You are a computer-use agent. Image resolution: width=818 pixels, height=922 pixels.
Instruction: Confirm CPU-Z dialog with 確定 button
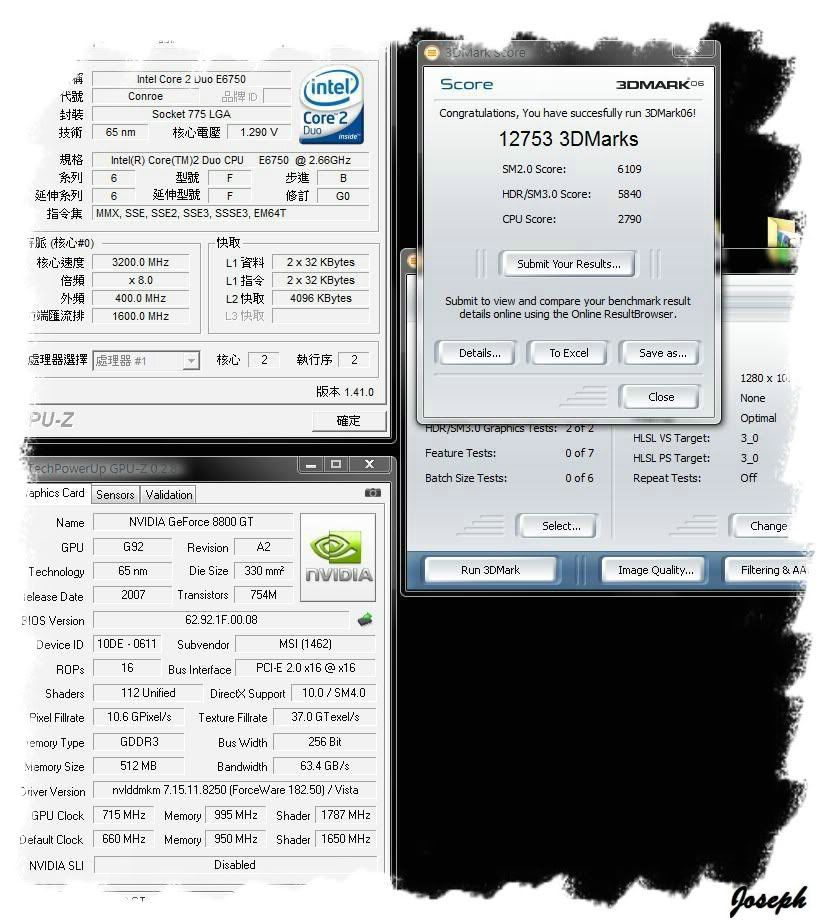coord(347,421)
